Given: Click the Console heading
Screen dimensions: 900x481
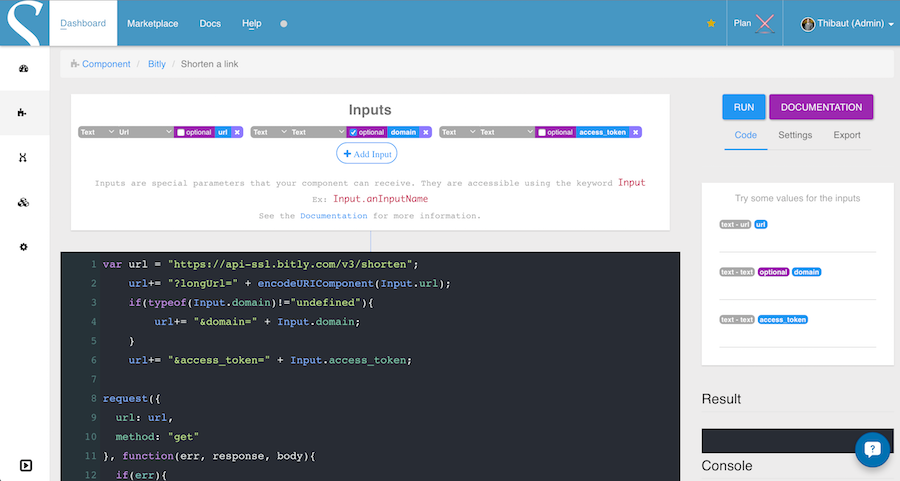Looking at the screenshot, I should pos(727,466).
